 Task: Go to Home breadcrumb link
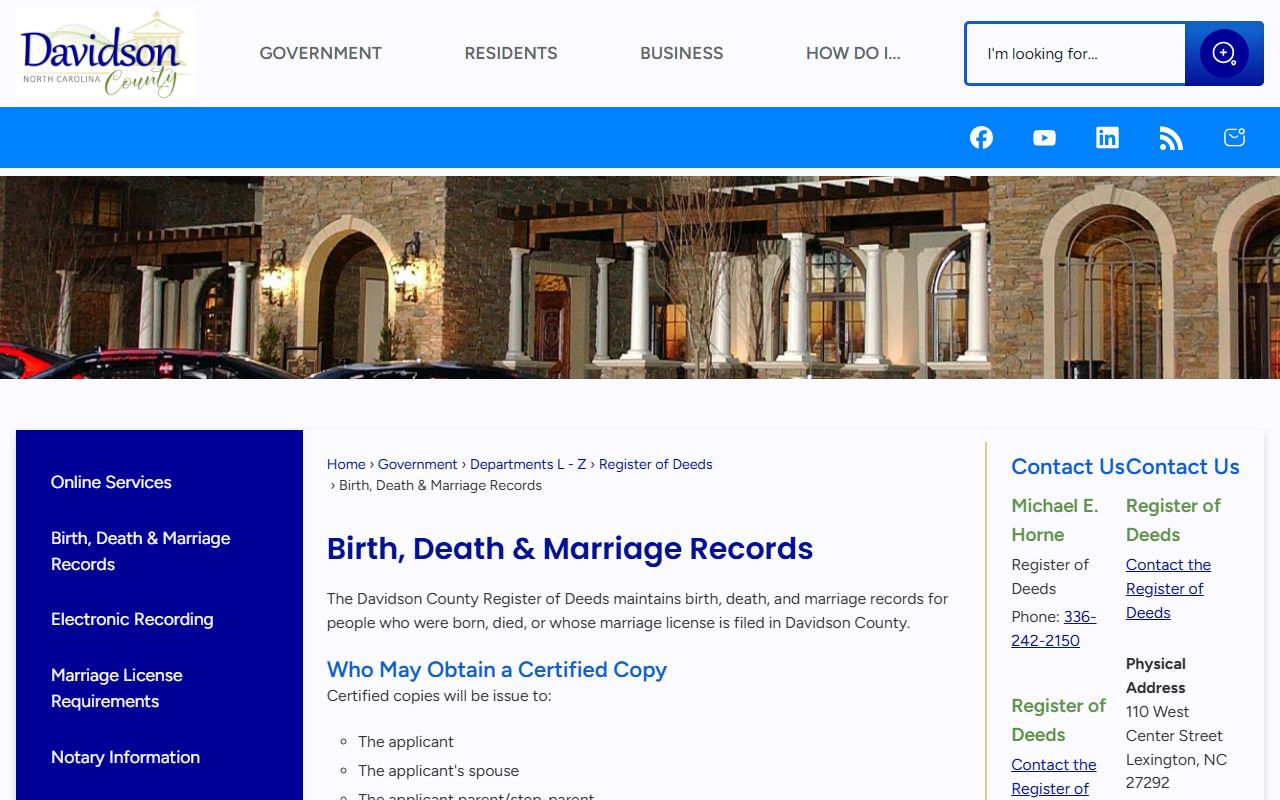click(346, 464)
